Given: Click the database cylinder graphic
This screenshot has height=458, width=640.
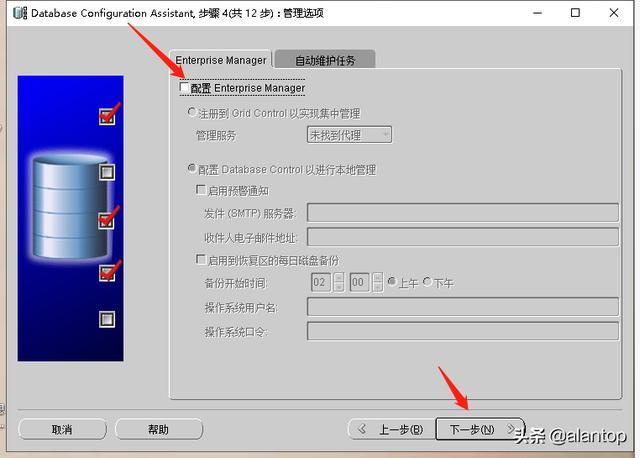Looking at the screenshot, I should 70,207.
